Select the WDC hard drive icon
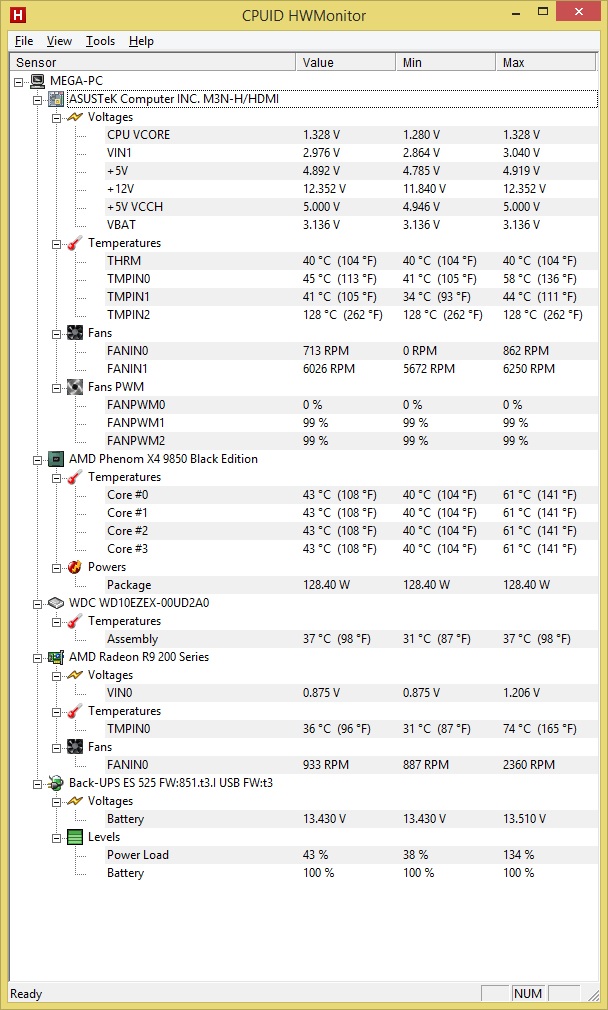This screenshot has height=1010, width=608. (x=57, y=604)
